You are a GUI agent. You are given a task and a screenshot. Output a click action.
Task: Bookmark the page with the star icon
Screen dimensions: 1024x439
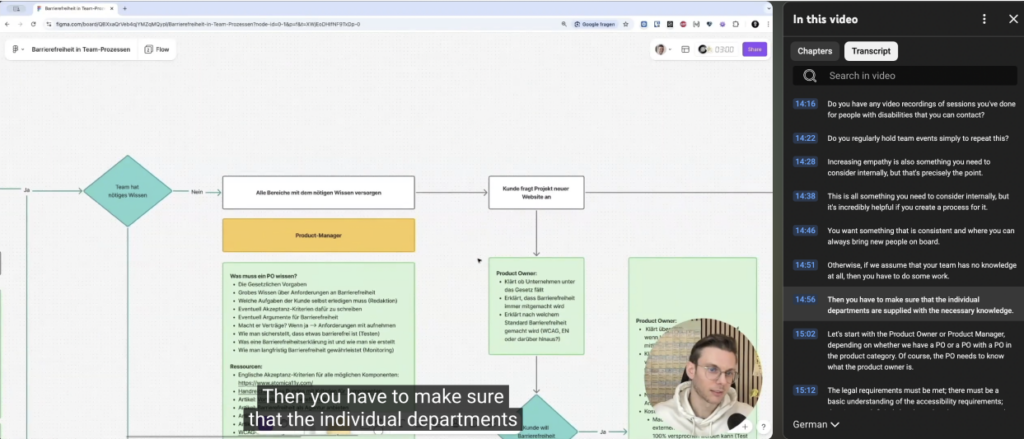tap(626, 24)
